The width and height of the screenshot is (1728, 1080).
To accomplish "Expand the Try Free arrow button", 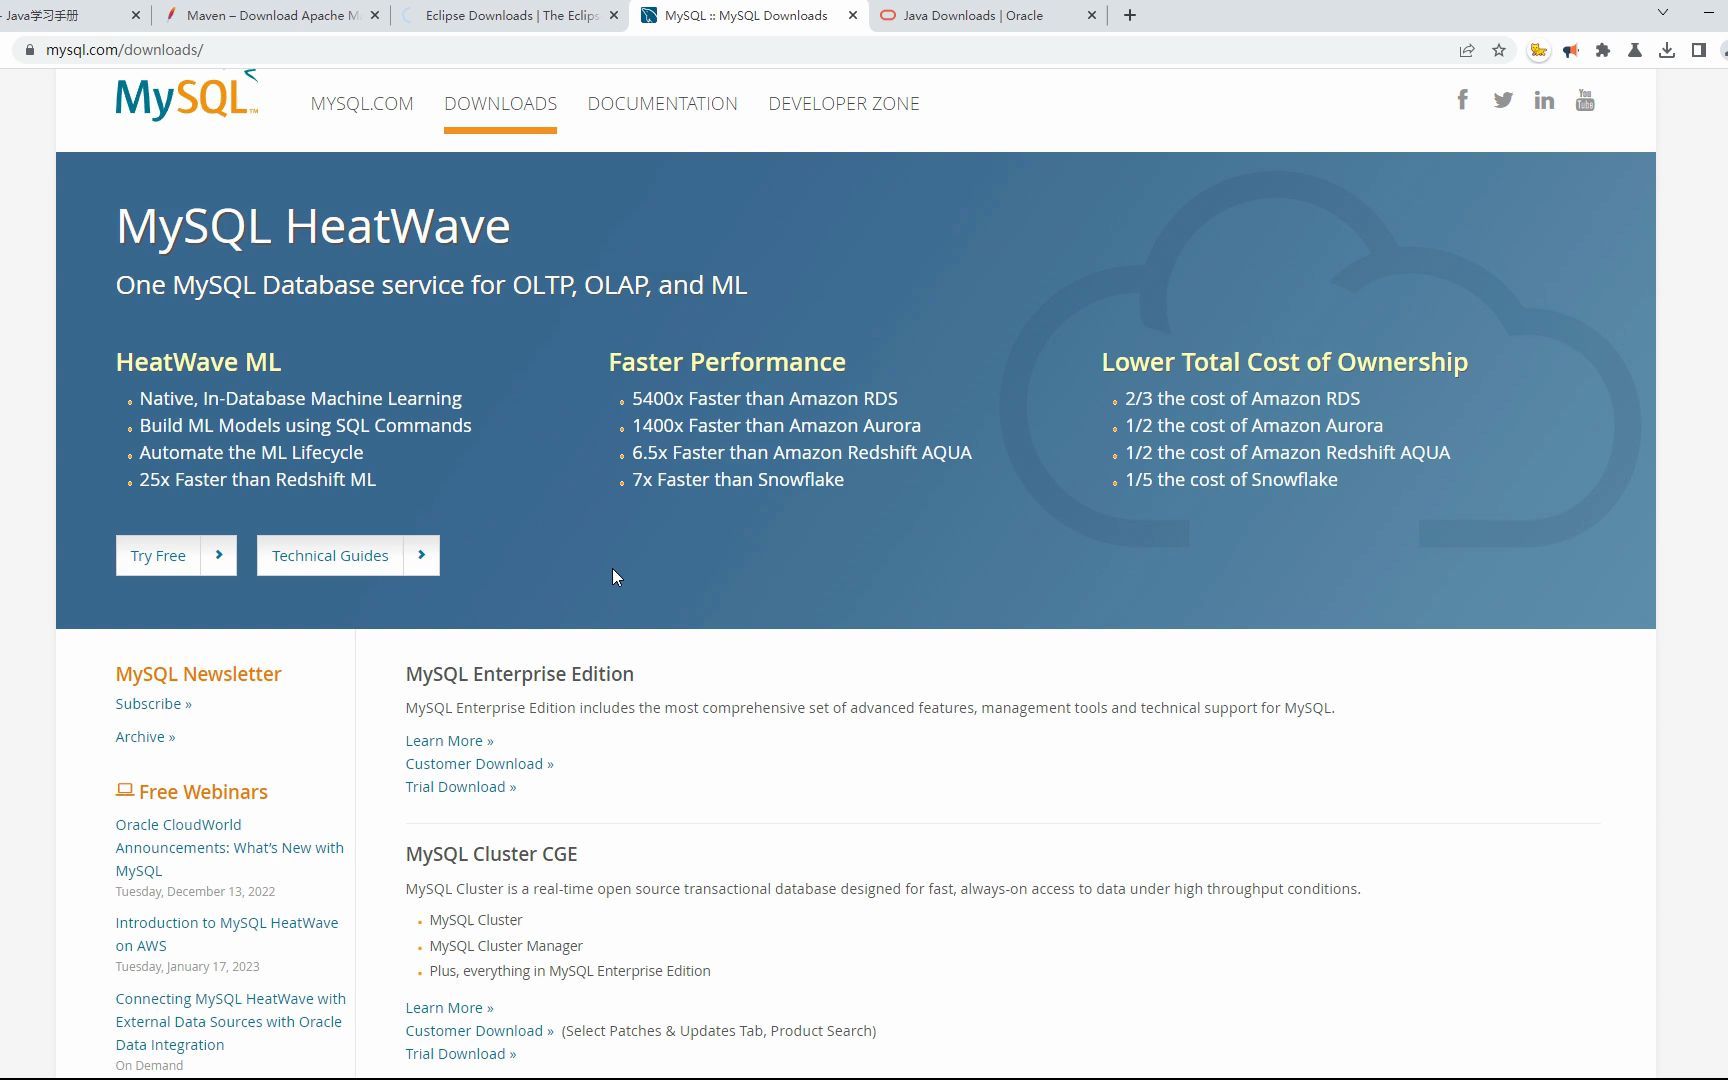I will [219, 555].
